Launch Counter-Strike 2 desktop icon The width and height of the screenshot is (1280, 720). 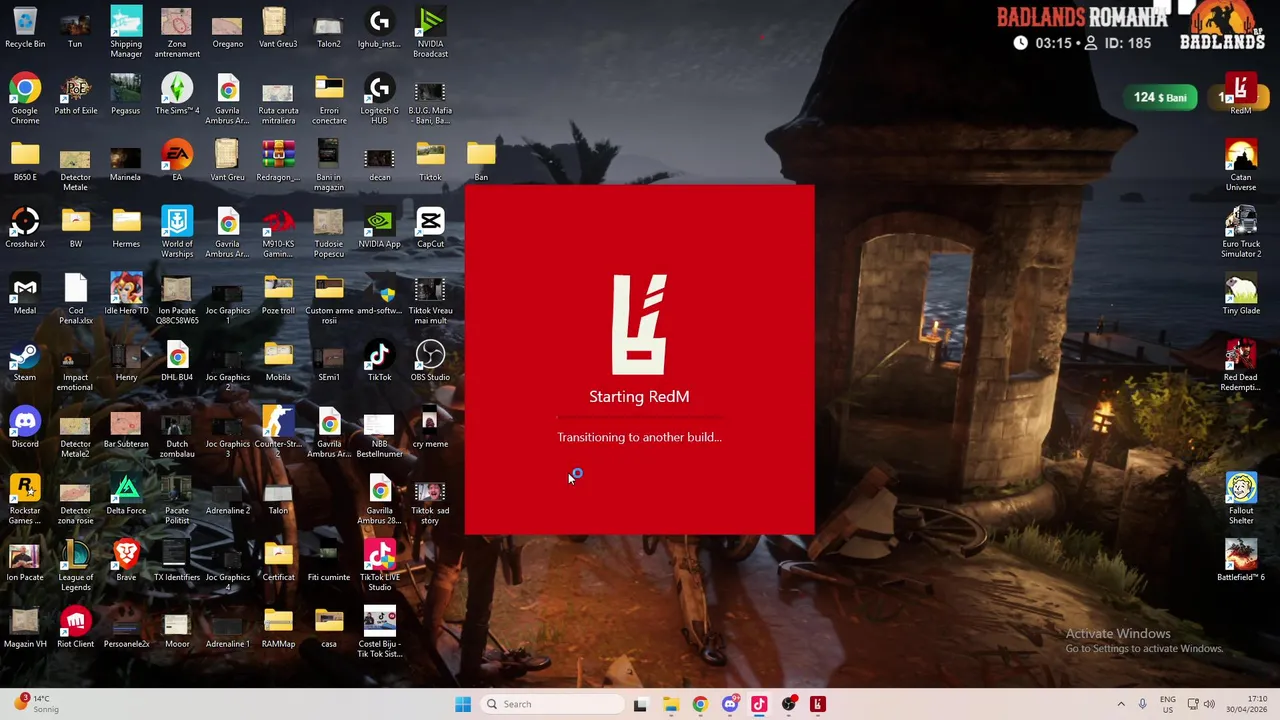(x=278, y=432)
